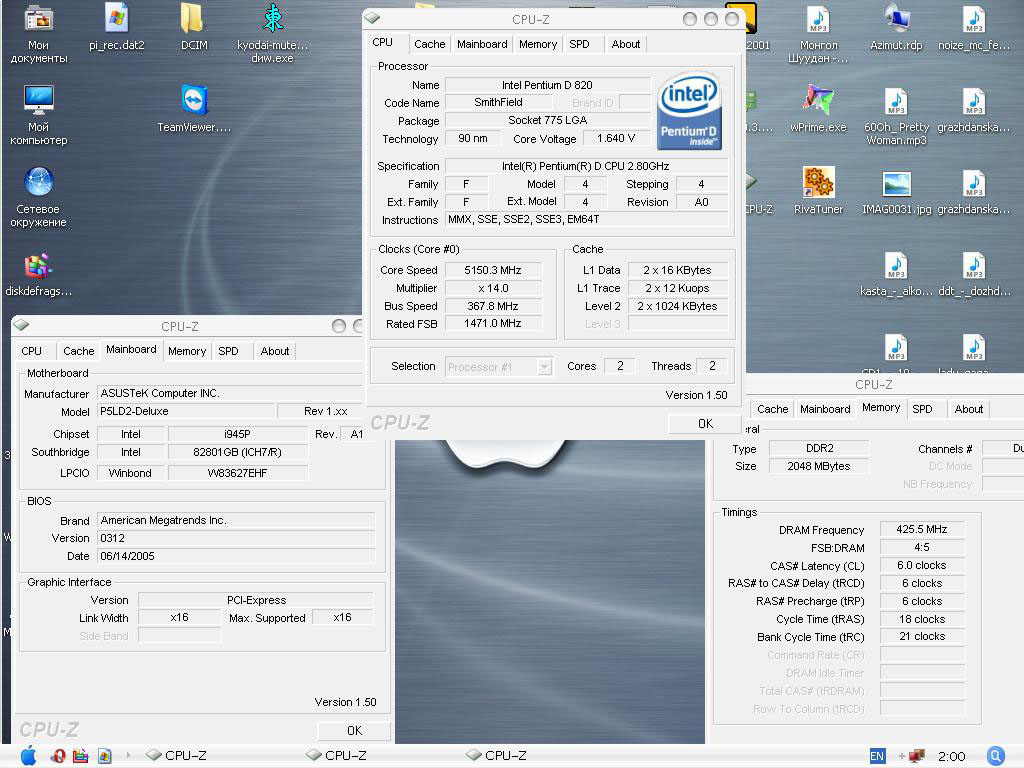The width and height of the screenshot is (1024, 768).
Task: Click the network tray icon
Action: [x=916, y=756]
